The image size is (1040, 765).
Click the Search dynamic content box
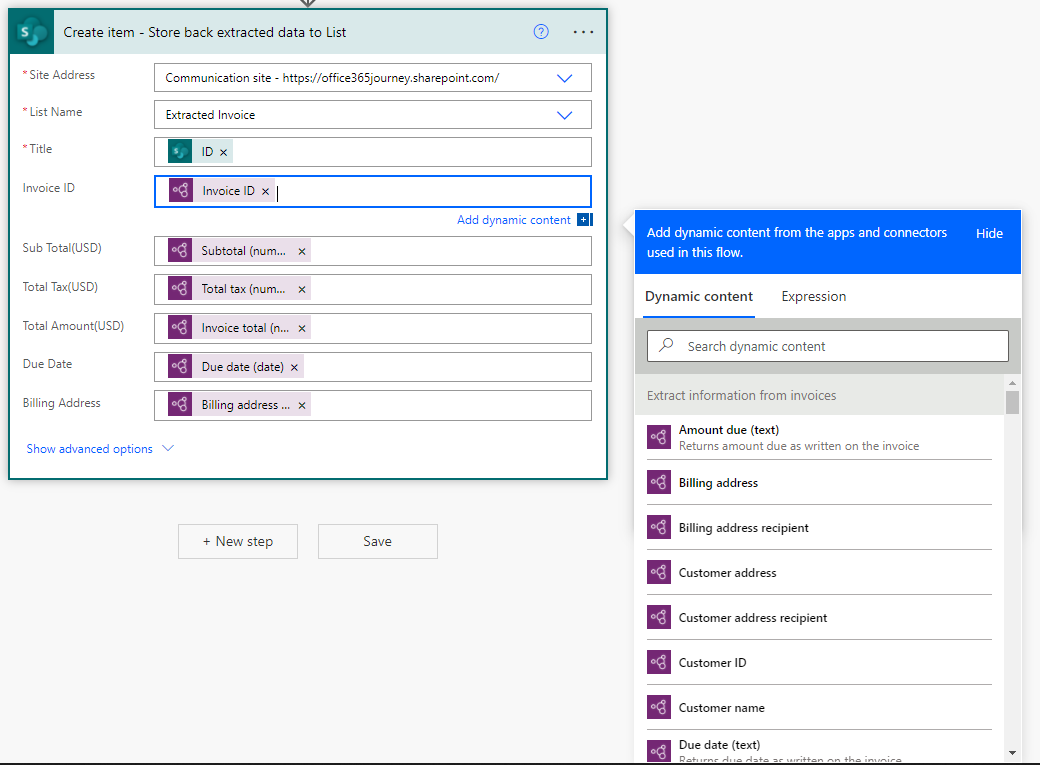[828, 346]
